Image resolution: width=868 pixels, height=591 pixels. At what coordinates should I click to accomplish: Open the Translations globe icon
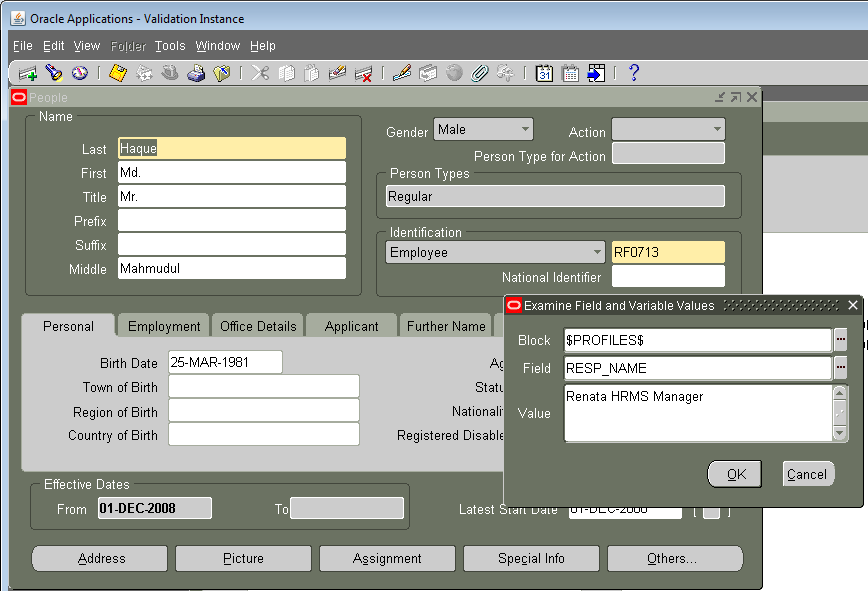coord(453,72)
